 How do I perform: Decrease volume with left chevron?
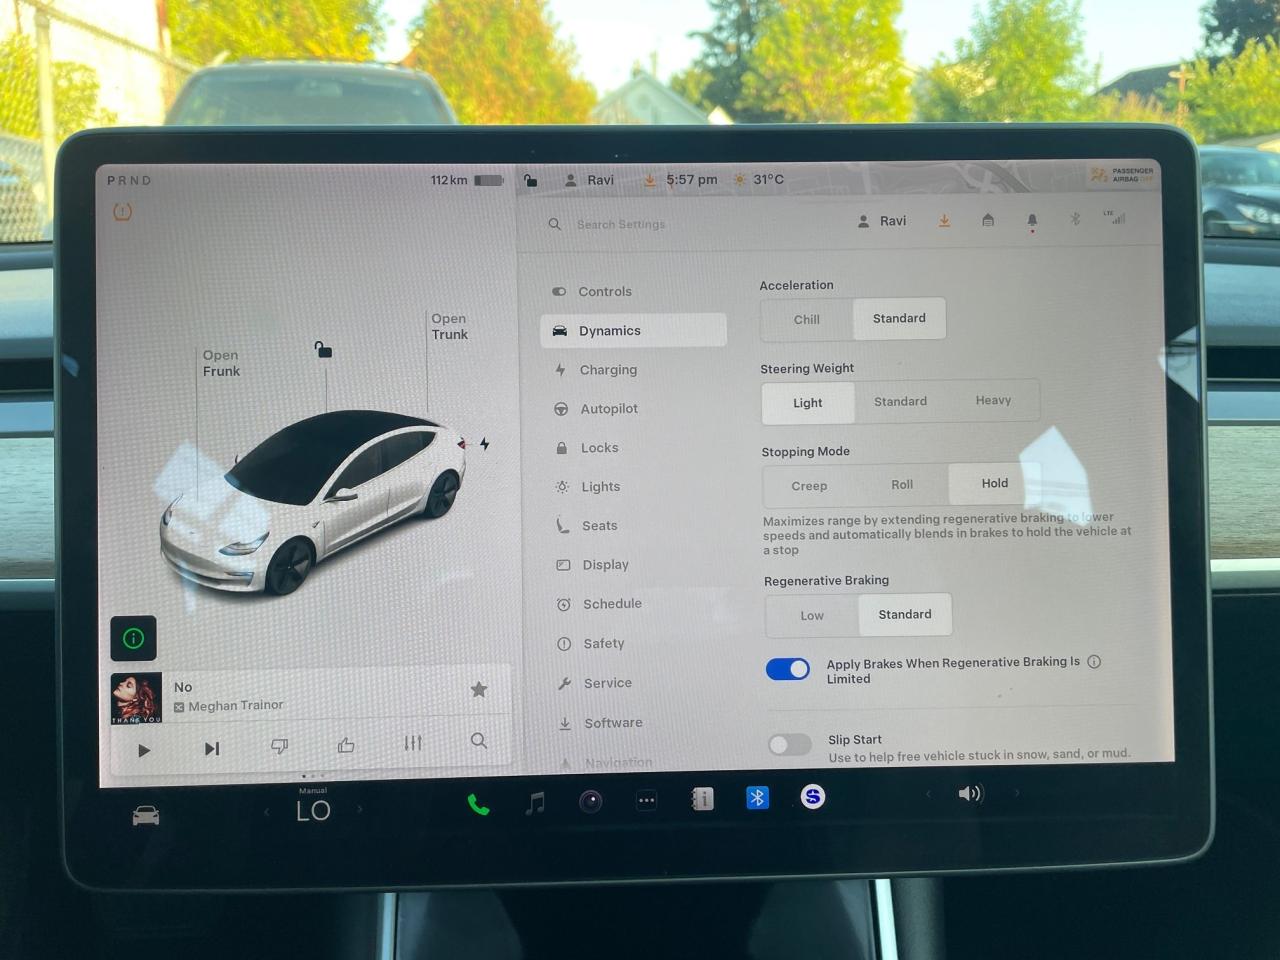[x=928, y=794]
